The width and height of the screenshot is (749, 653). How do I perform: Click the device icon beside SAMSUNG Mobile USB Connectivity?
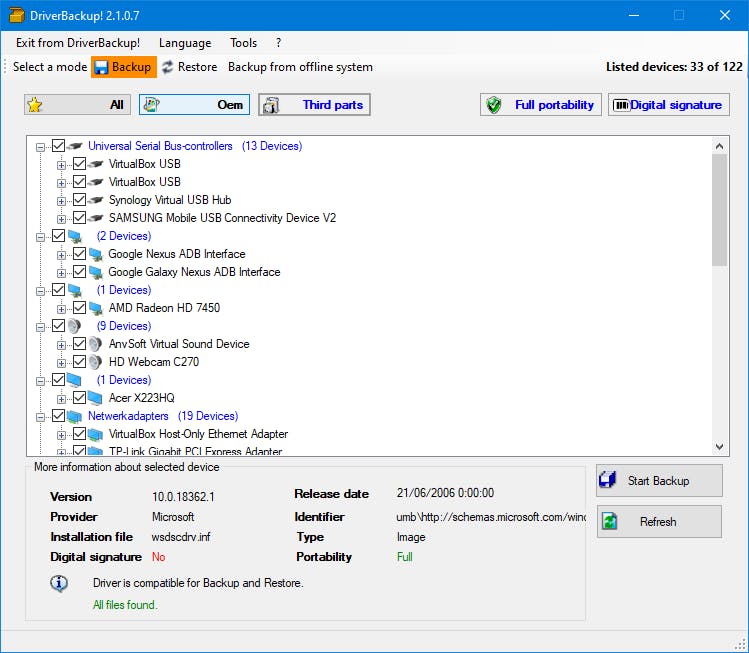96,218
